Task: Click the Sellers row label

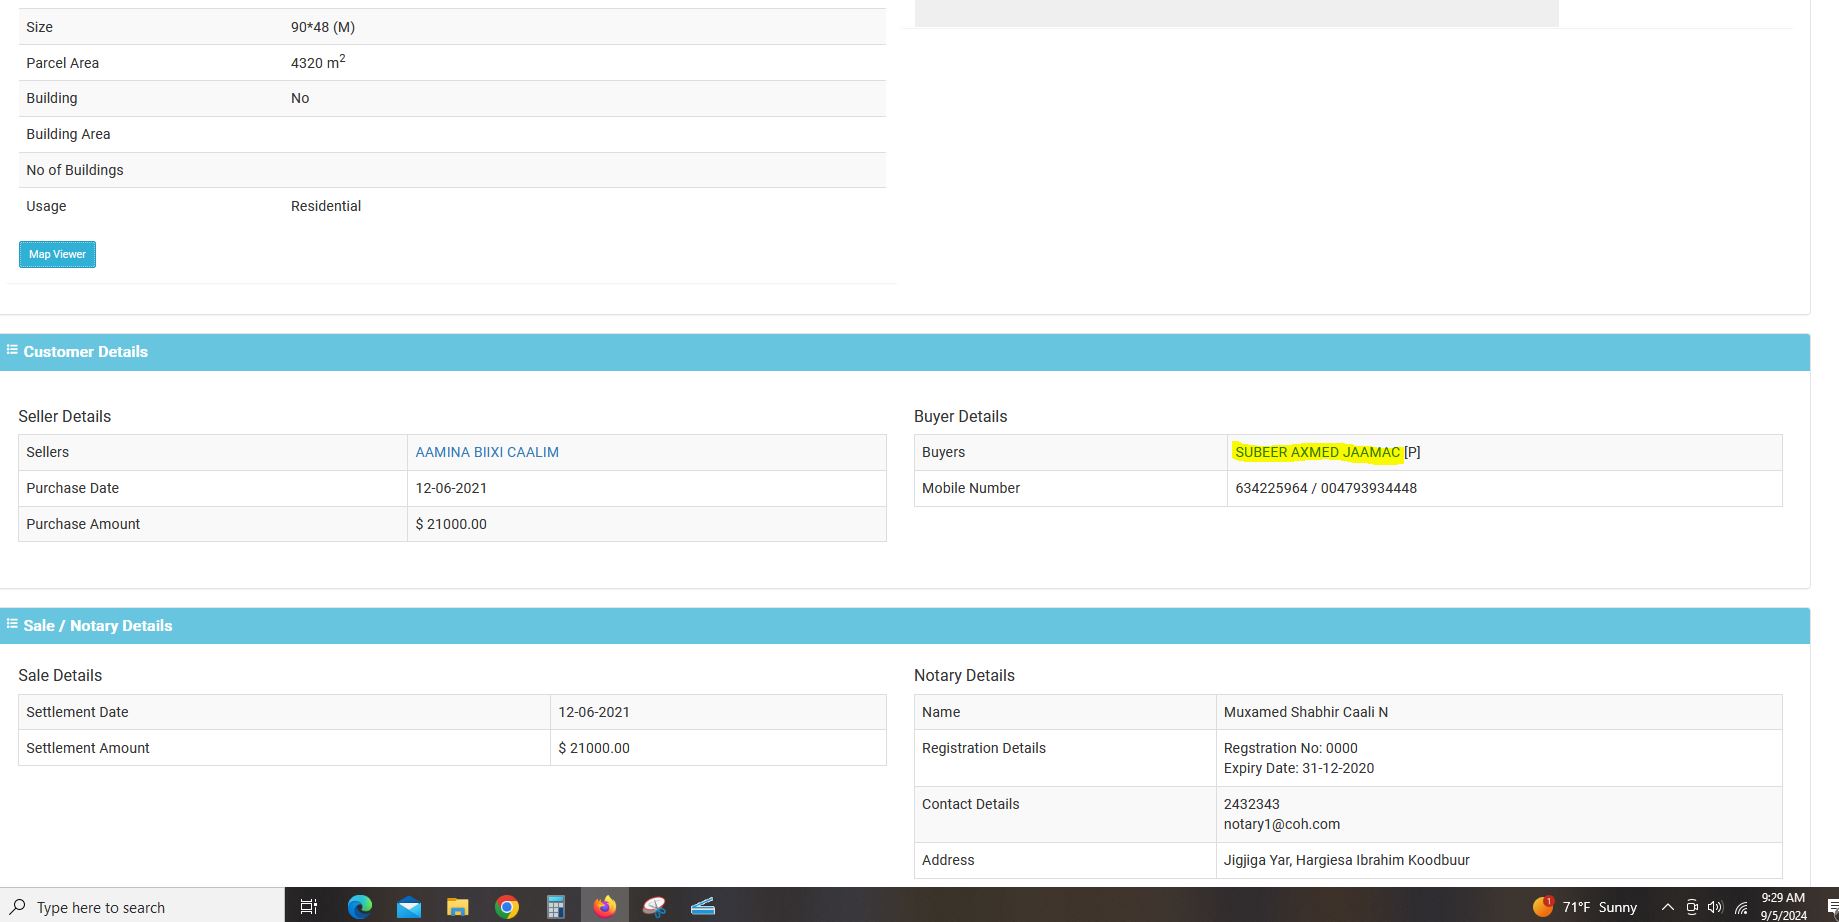Action: coord(47,452)
